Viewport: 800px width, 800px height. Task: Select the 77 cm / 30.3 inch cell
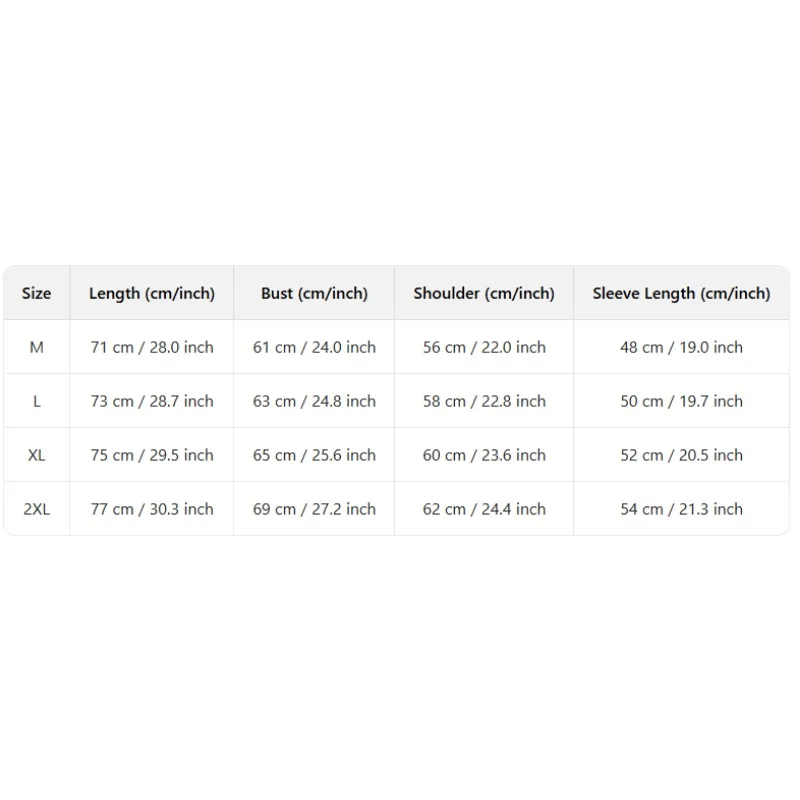[152, 509]
